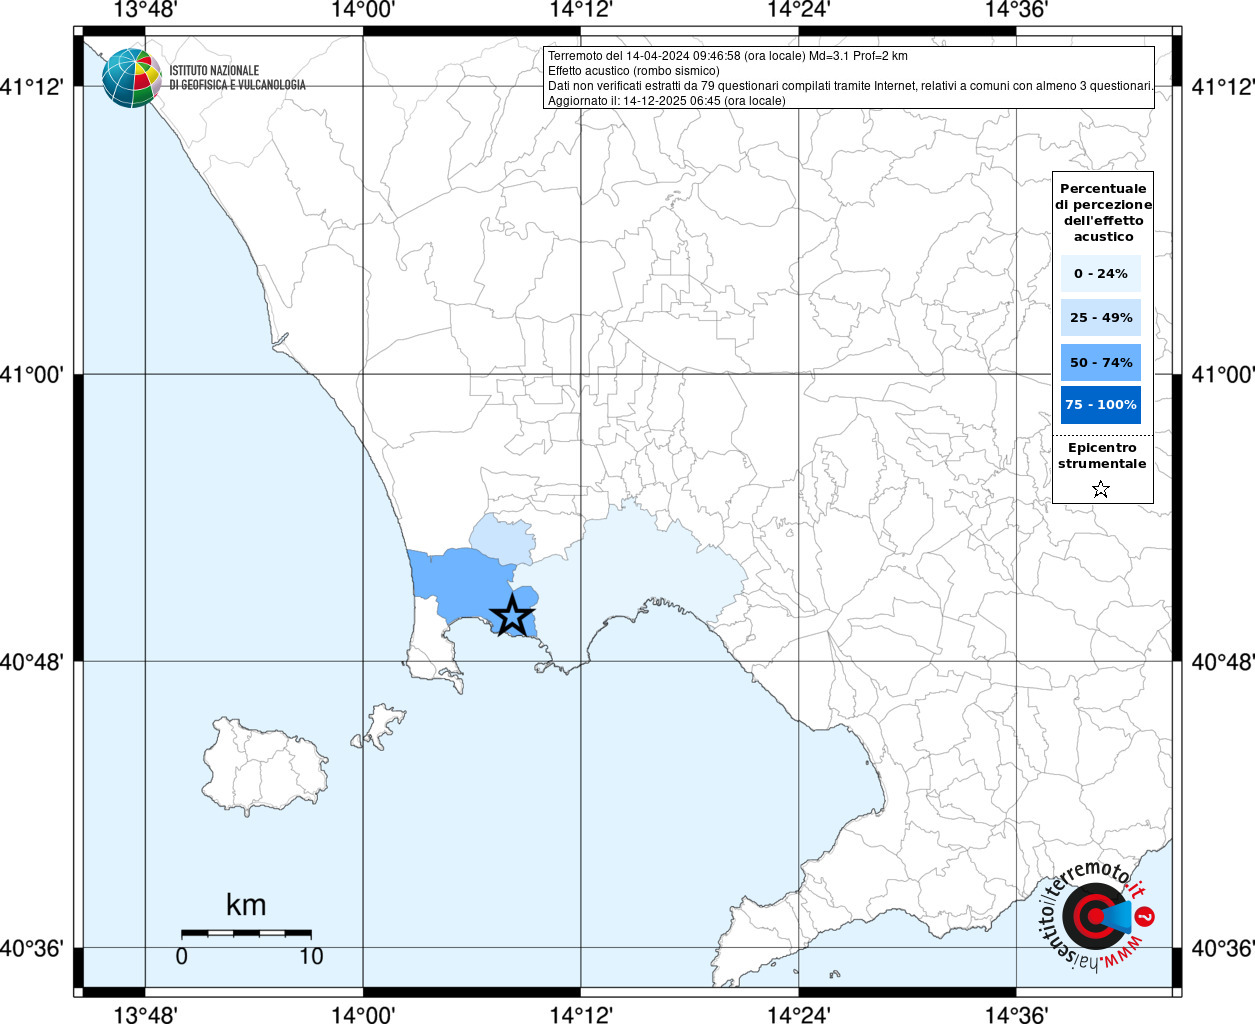Click the scale bar '0' value
The image size is (1255, 1024).
(x=181, y=956)
